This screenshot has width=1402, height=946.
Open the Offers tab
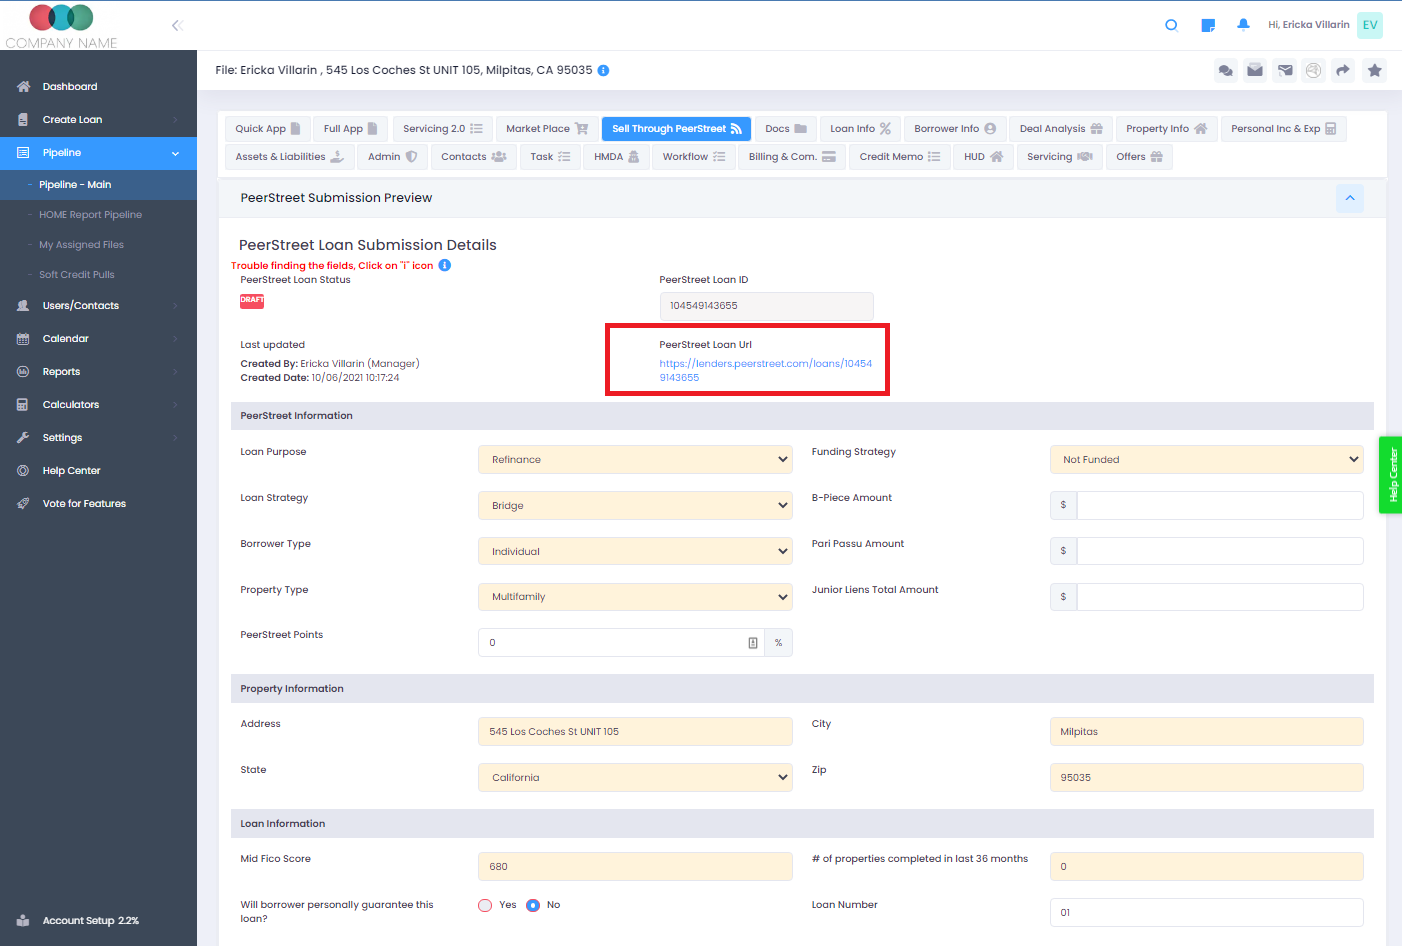(1139, 157)
